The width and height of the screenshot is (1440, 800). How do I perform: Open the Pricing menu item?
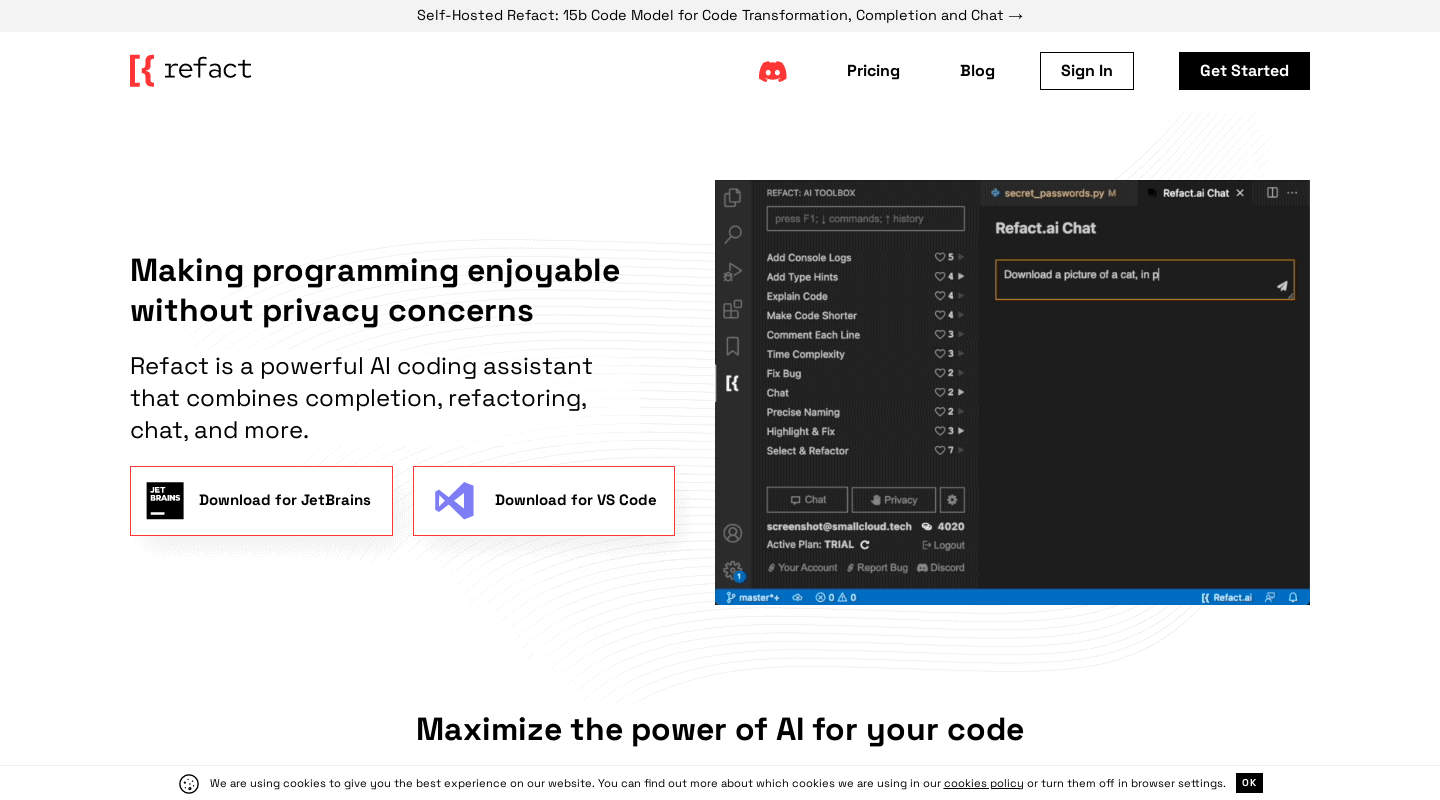tap(873, 71)
